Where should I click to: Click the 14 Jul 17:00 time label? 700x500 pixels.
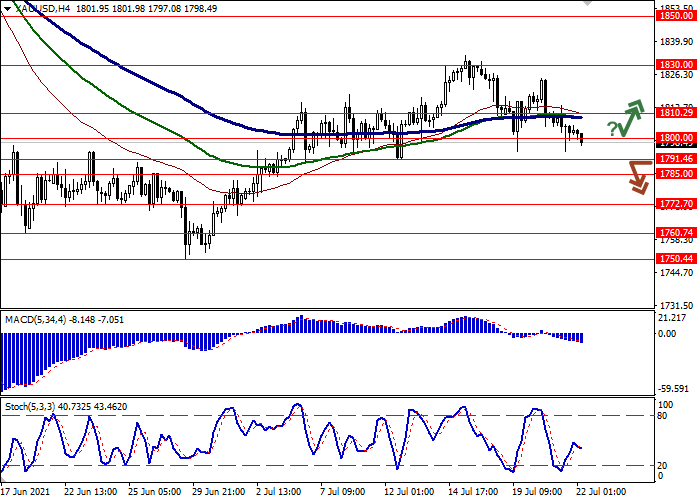475,492
